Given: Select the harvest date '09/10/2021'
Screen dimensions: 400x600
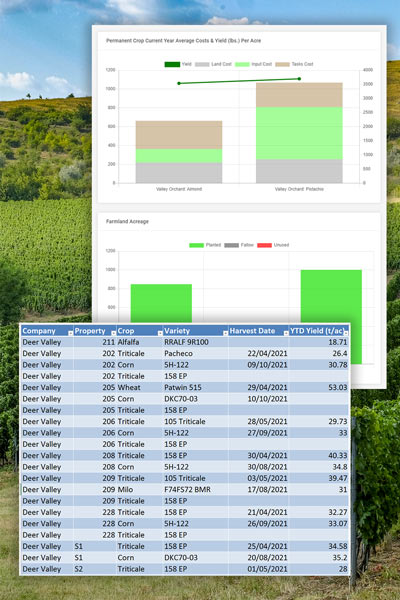Looking at the screenshot, I should (259, 365).
